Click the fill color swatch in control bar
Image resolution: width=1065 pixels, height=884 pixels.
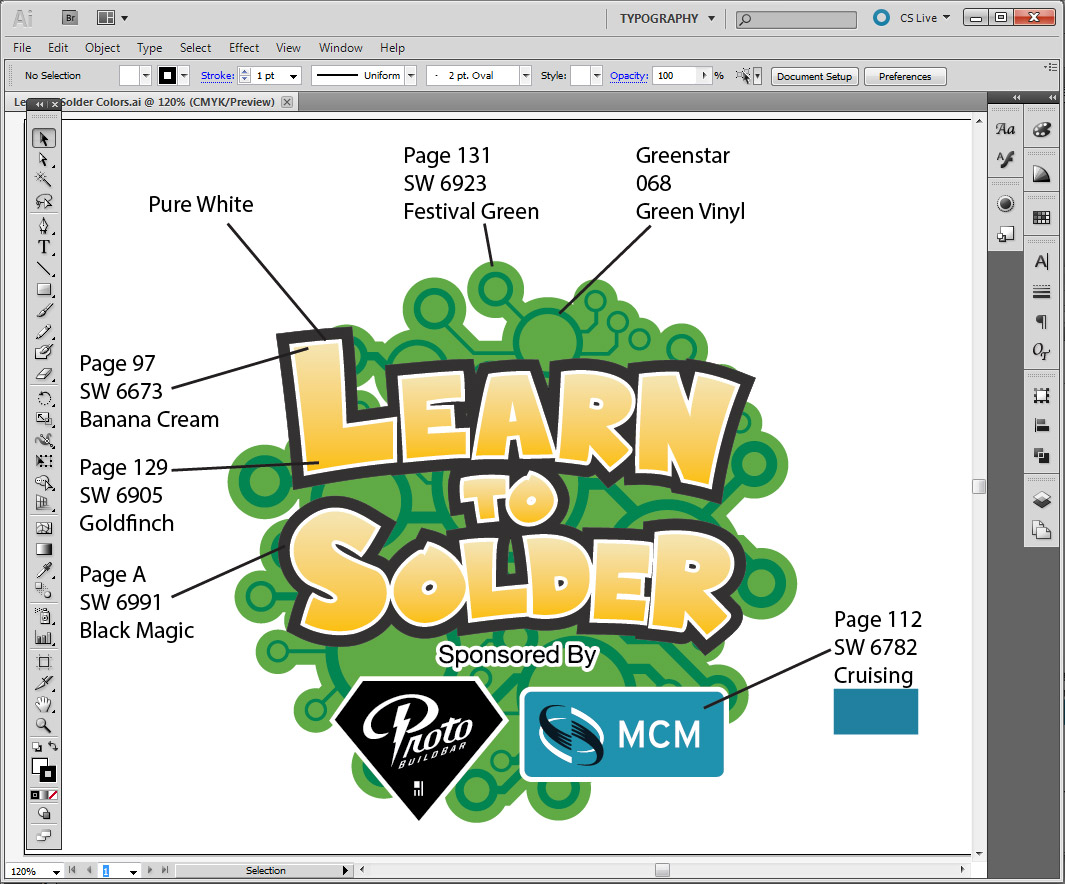pyautogui.click(x=129, y=75)
